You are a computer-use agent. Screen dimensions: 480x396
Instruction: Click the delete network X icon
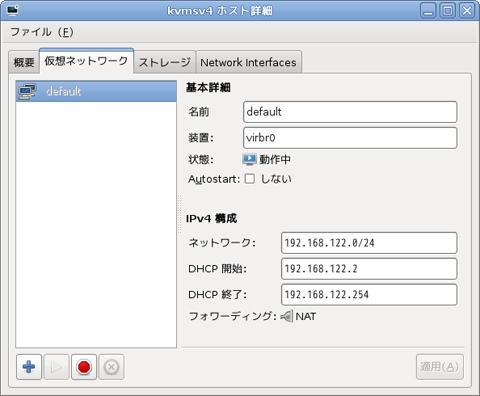(111, 367)
